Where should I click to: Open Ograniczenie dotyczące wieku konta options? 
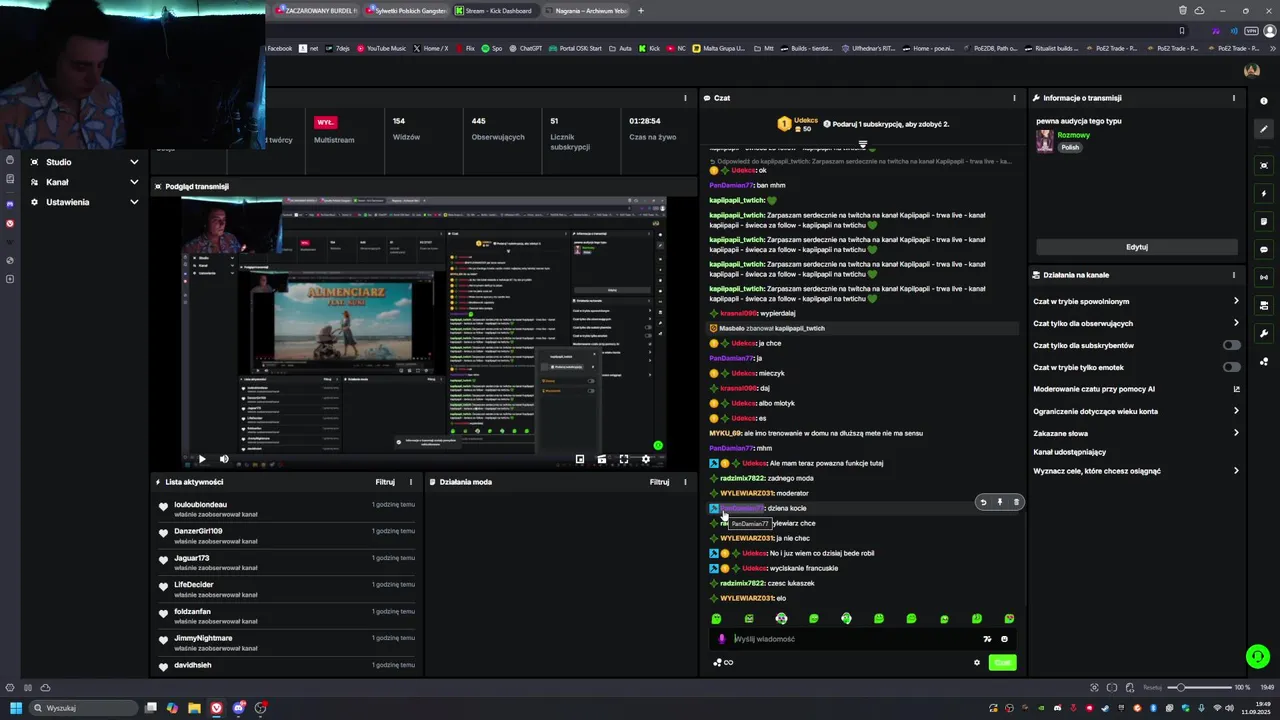point(1136,411)
